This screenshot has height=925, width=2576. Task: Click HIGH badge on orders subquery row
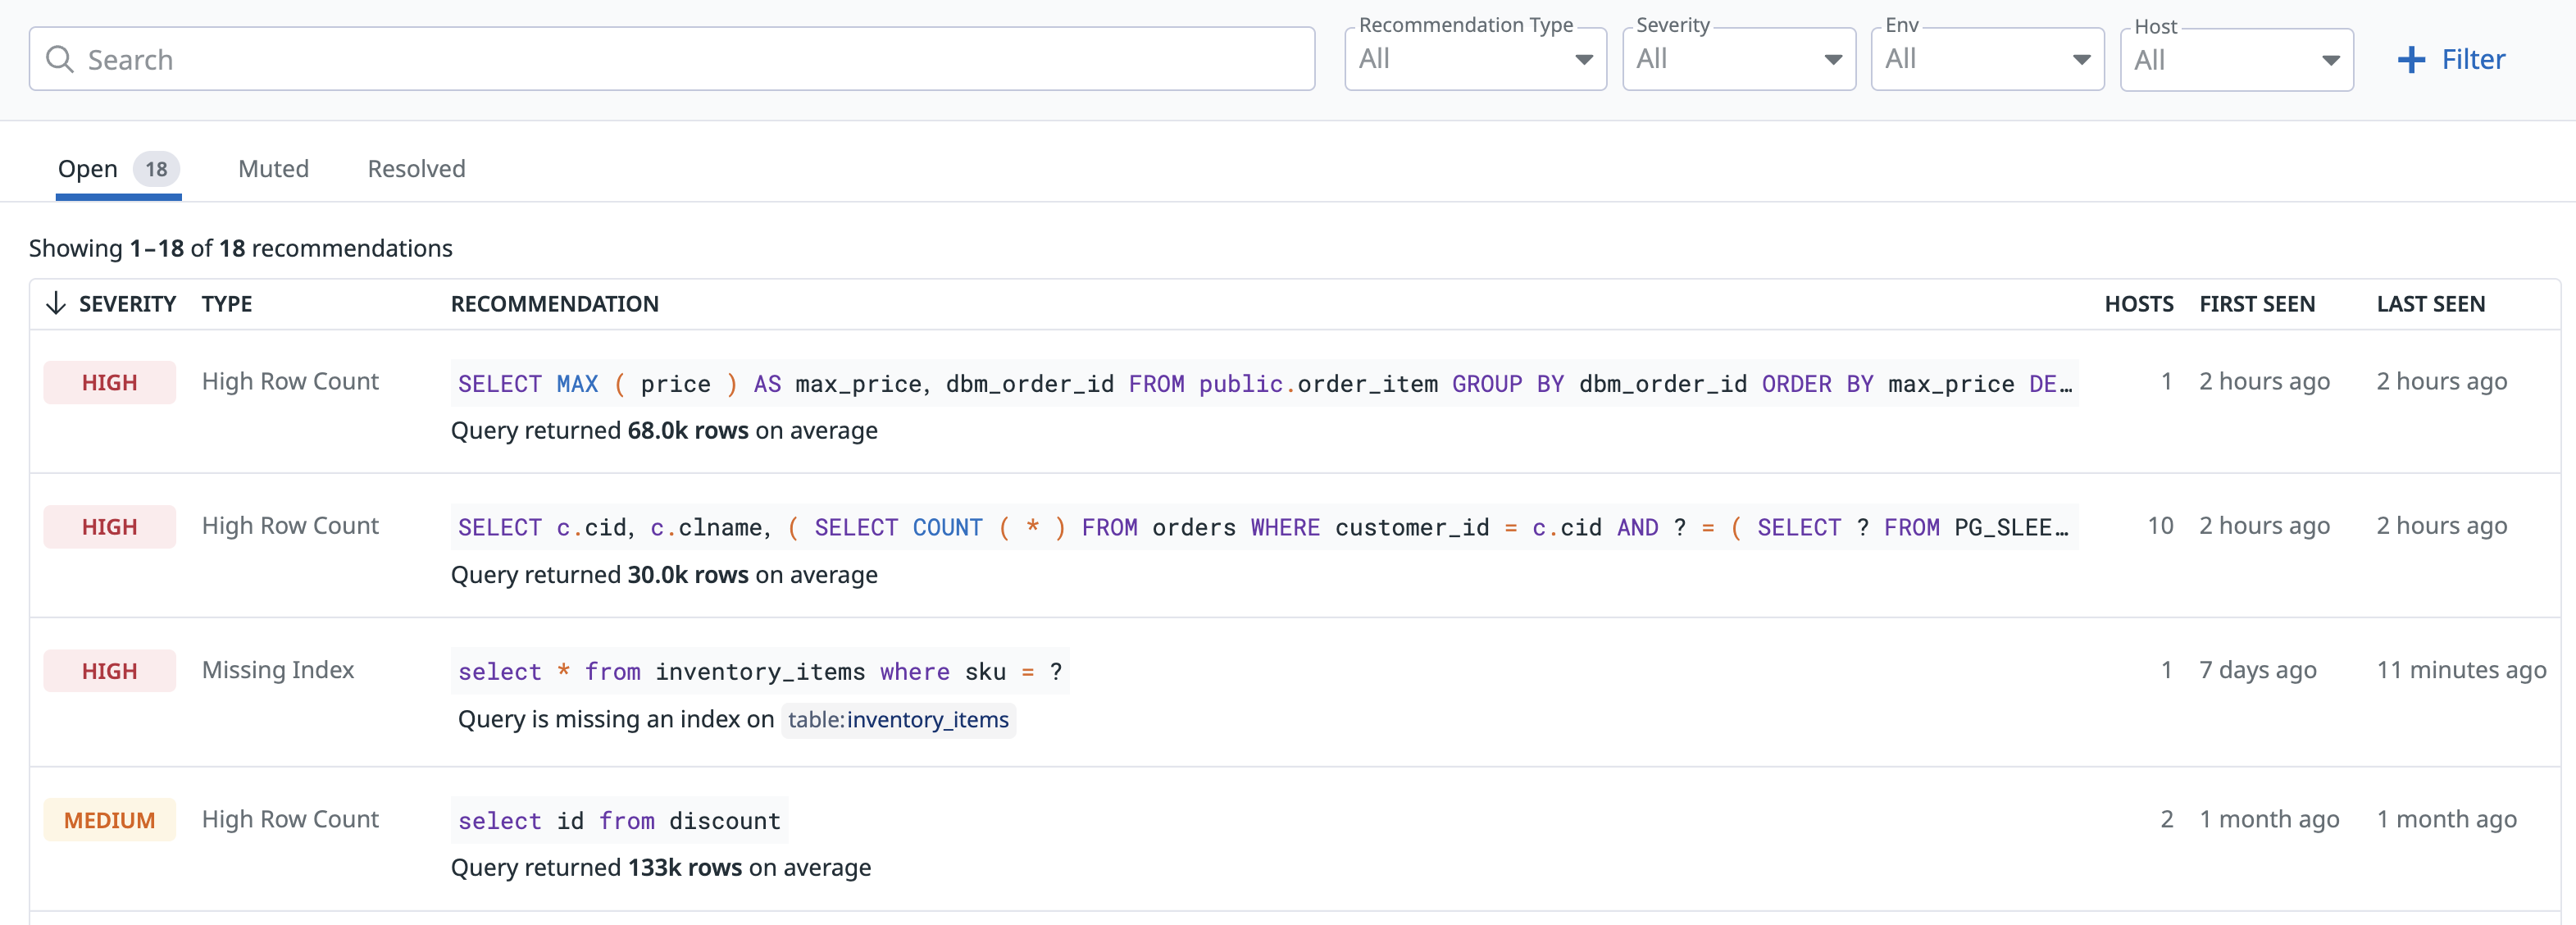109,526
